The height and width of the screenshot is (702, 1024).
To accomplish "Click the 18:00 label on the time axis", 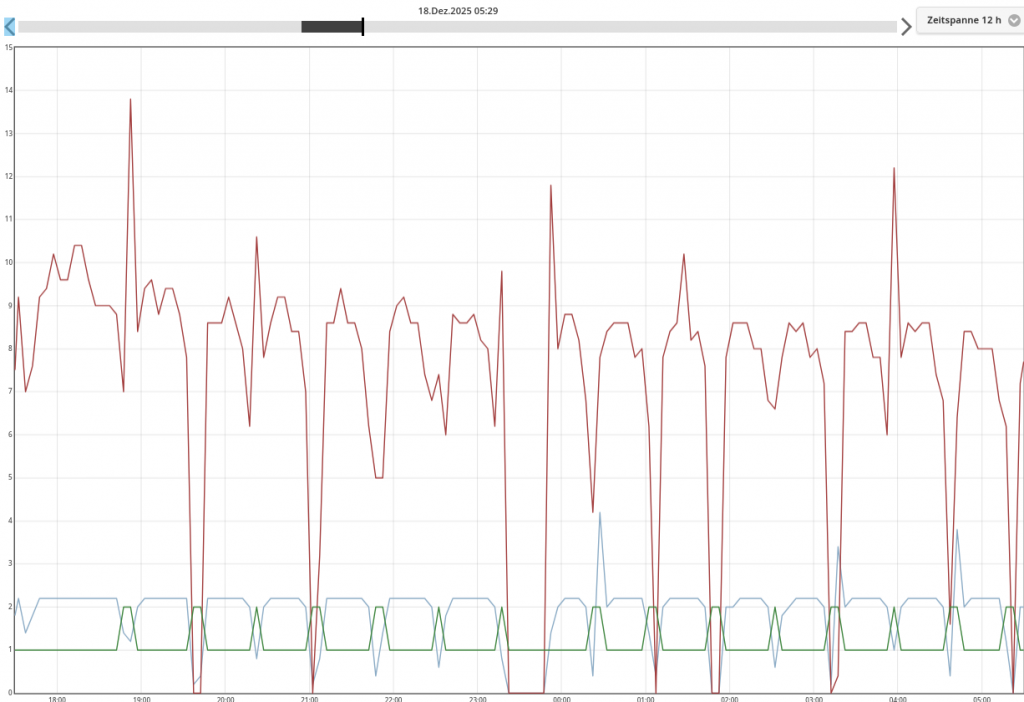I will tap(57, 698).
